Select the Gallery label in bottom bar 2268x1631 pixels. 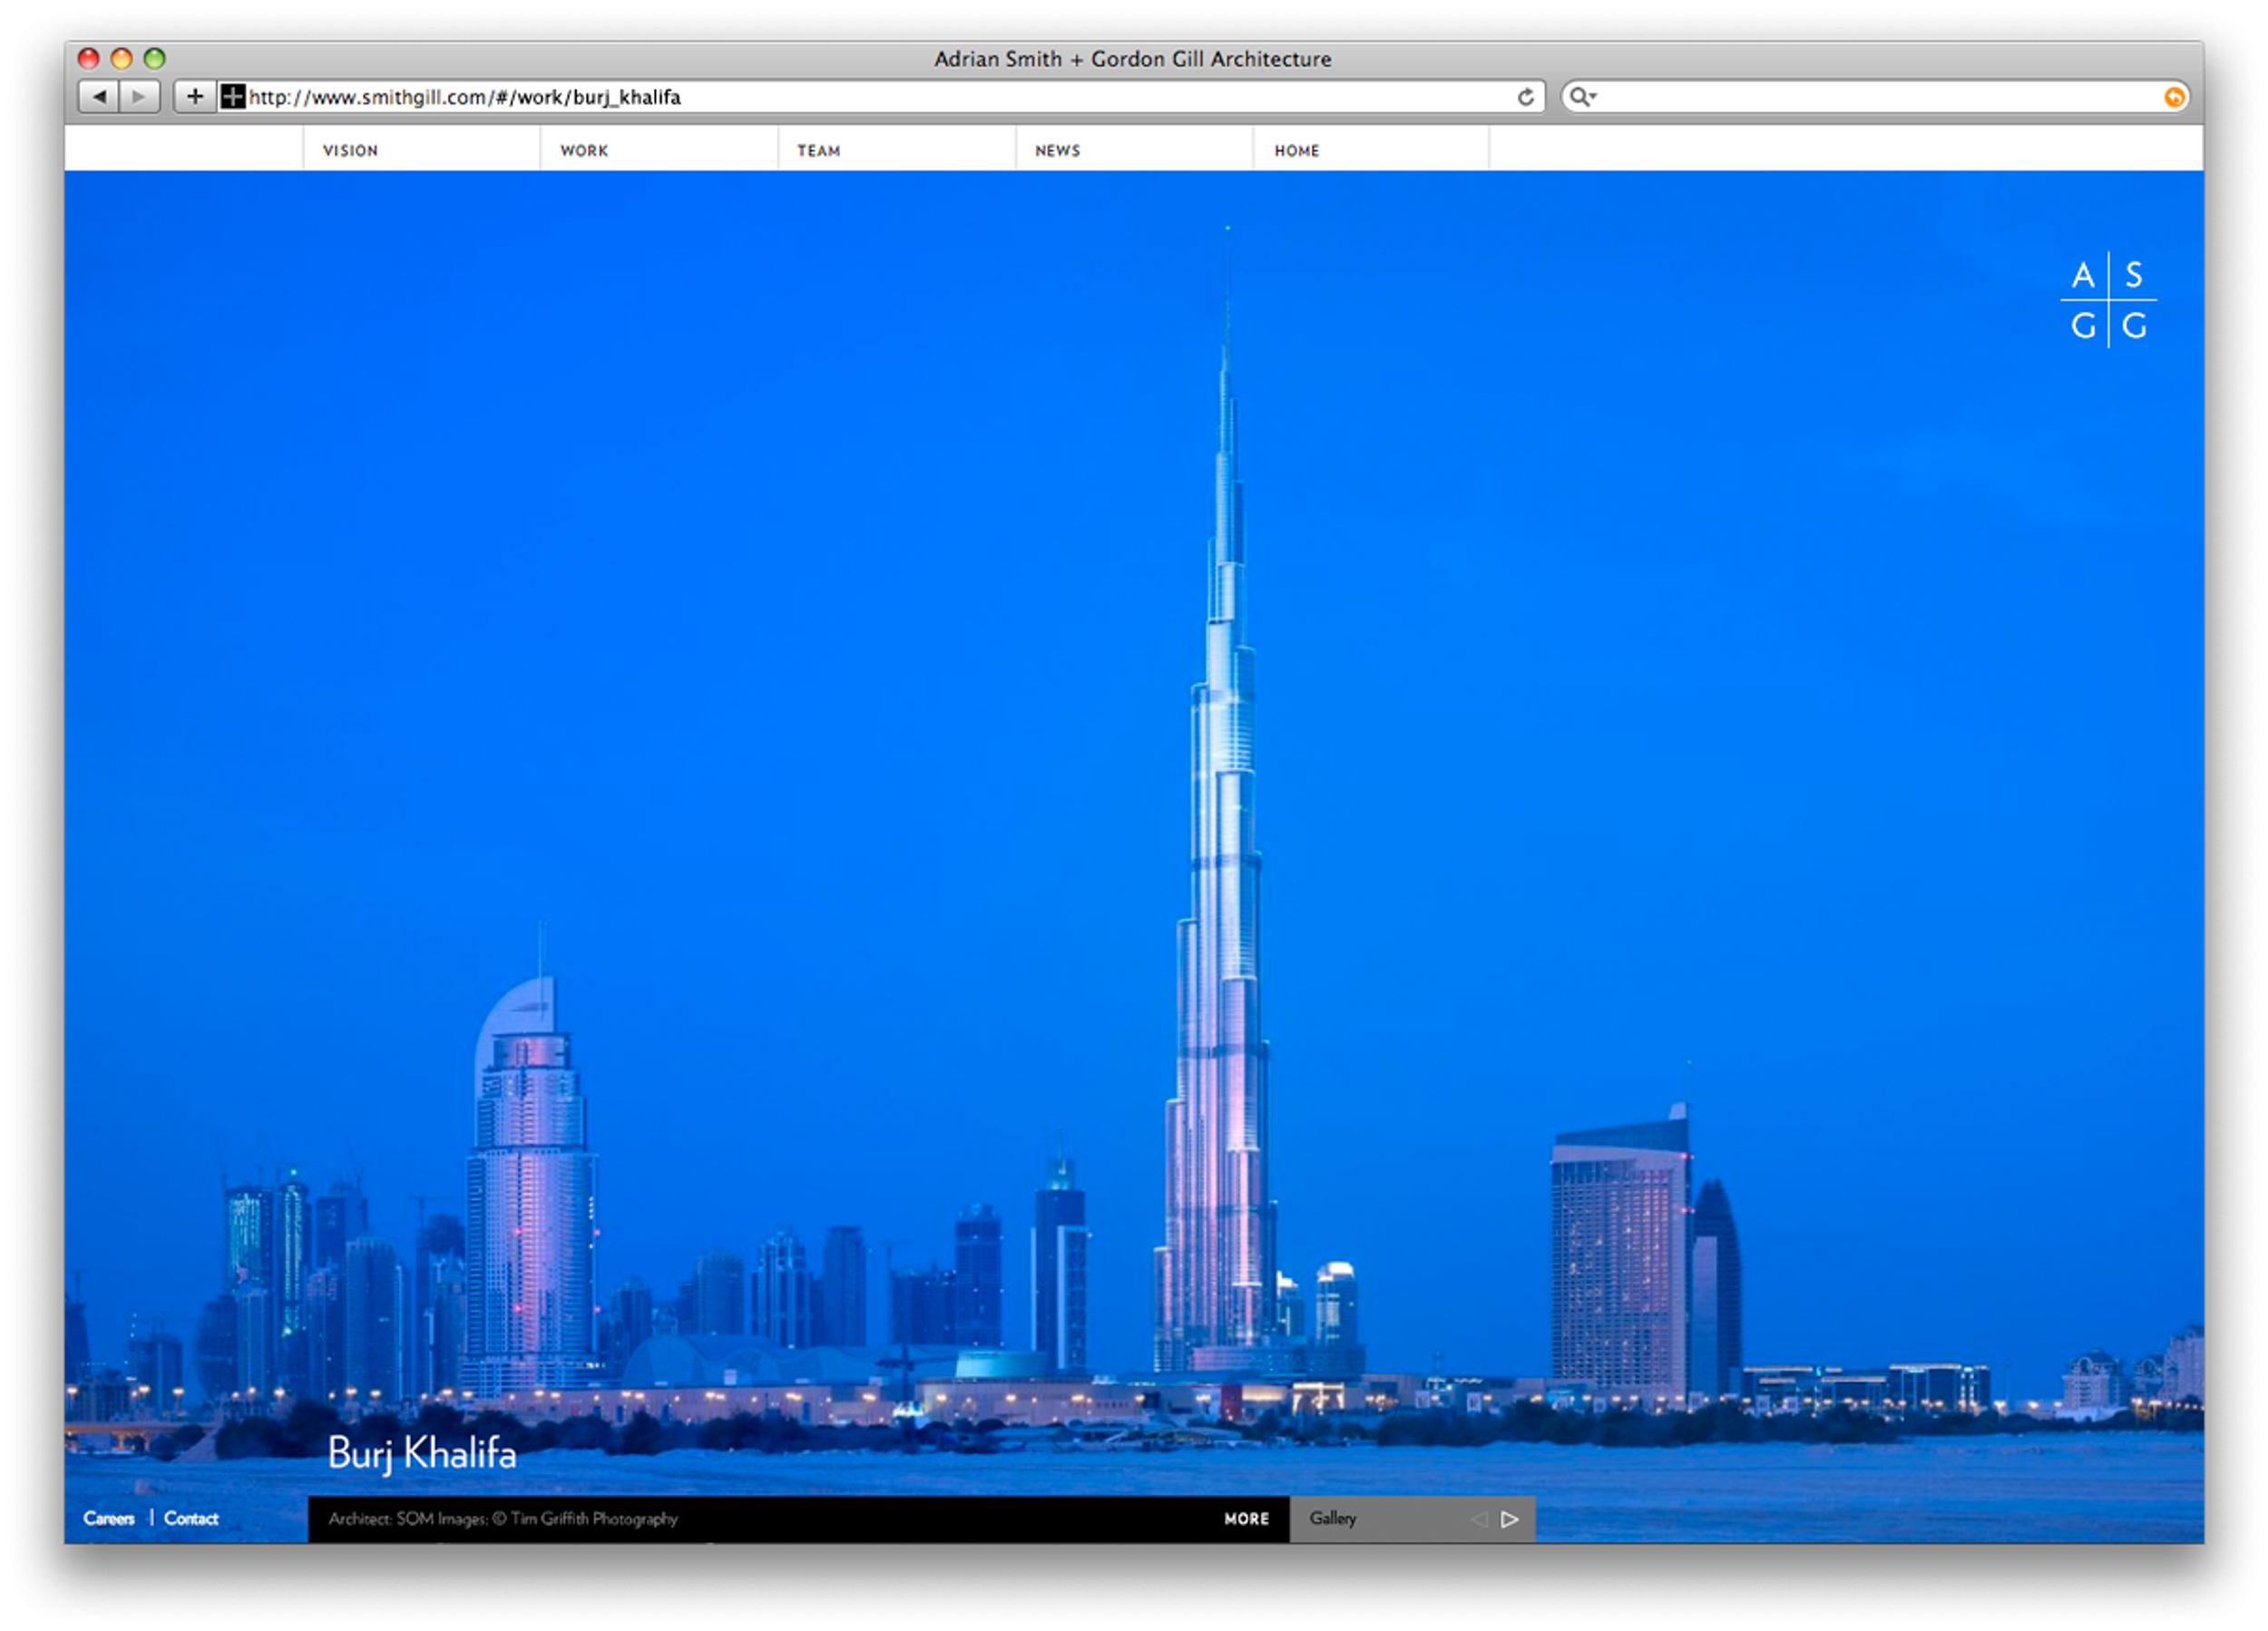1333,1518
